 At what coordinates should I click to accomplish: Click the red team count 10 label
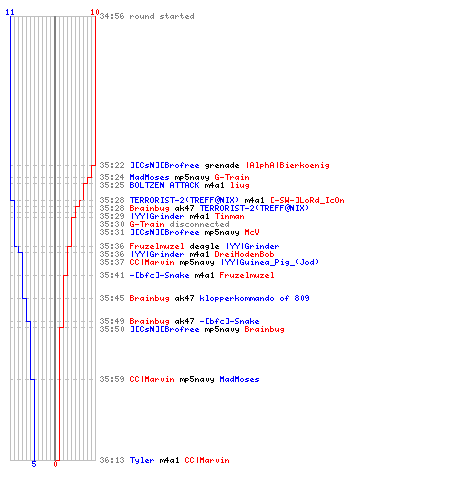point(95,12)
